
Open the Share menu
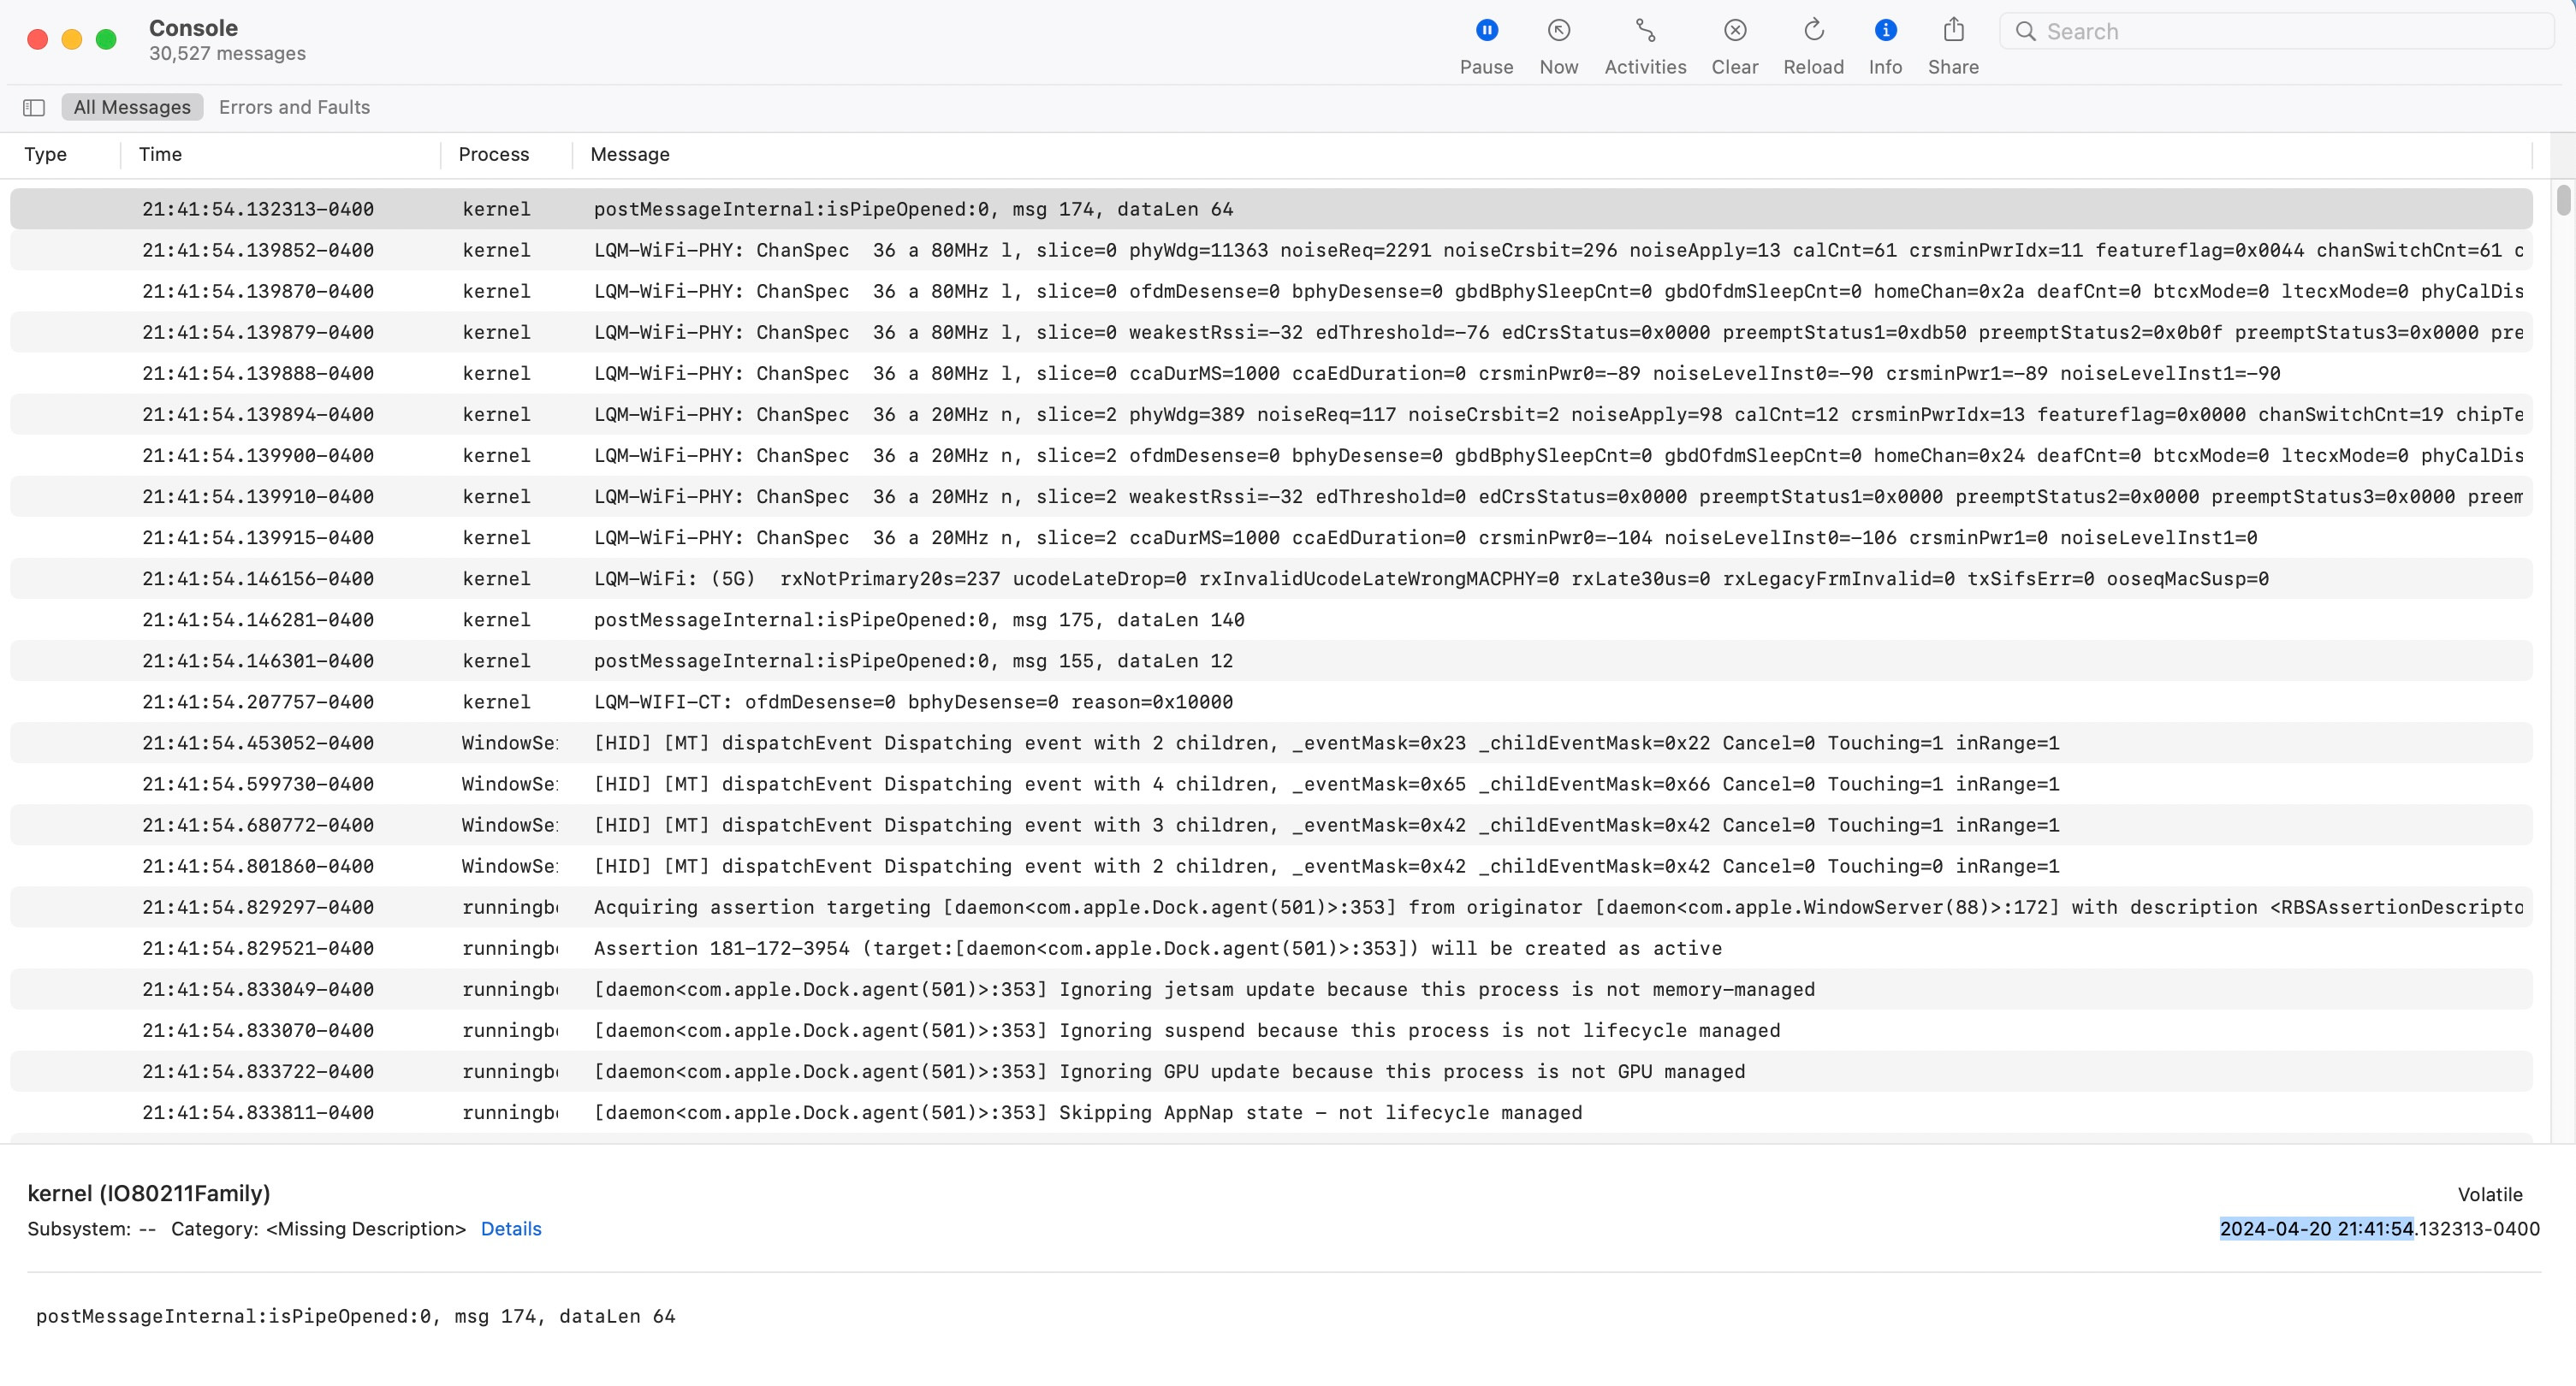pyautogui.click(x=1953, y=31)
